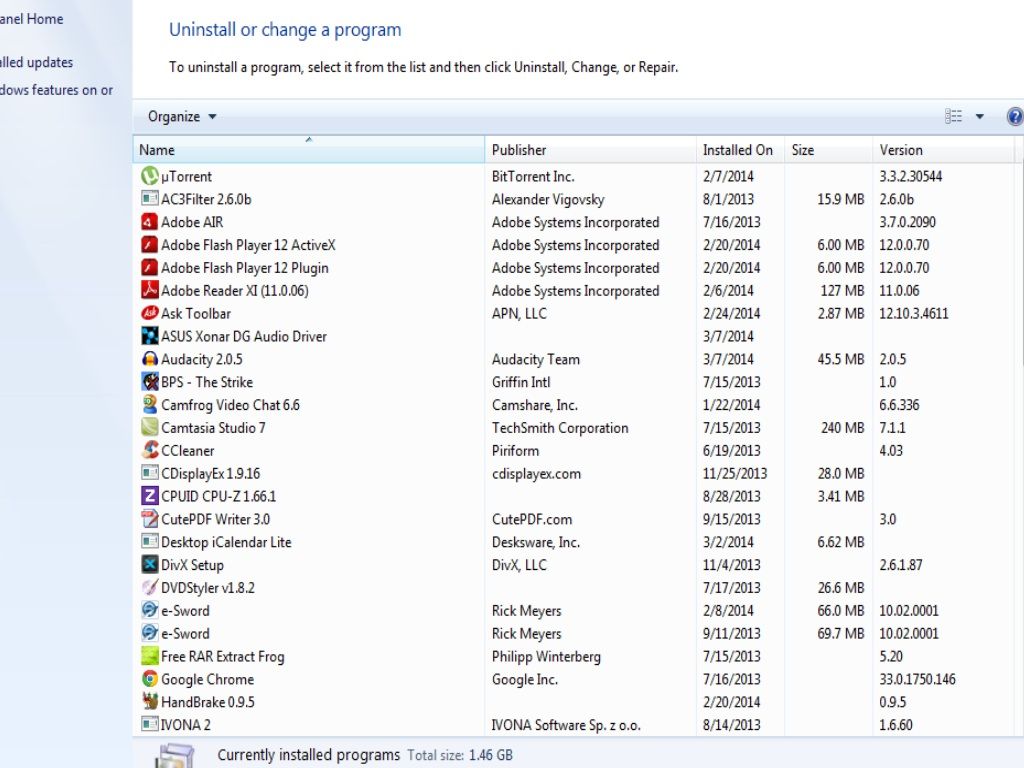Click the HandBrake 0.9.5 icon
The image size is (1024, 768).
coord(150,702)
